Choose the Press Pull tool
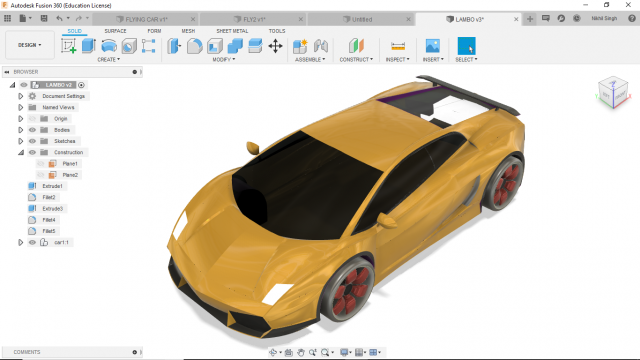The image size is (640, 360). click(x=174, y=46)
